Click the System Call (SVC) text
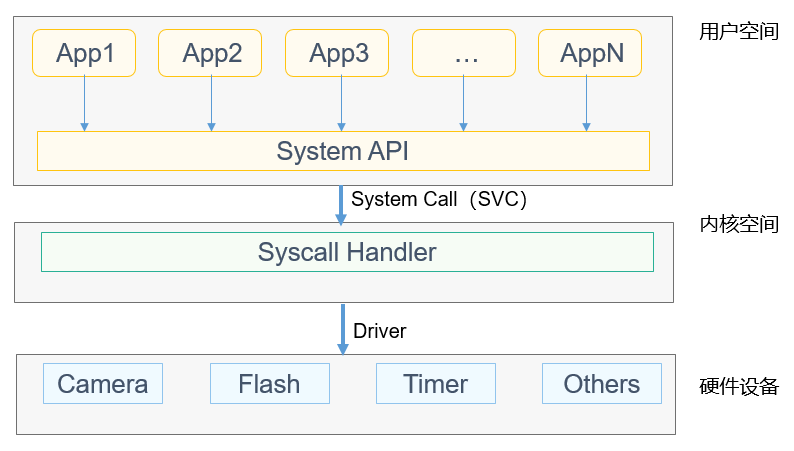Screen dimensions: 794x451 (439, 199)
